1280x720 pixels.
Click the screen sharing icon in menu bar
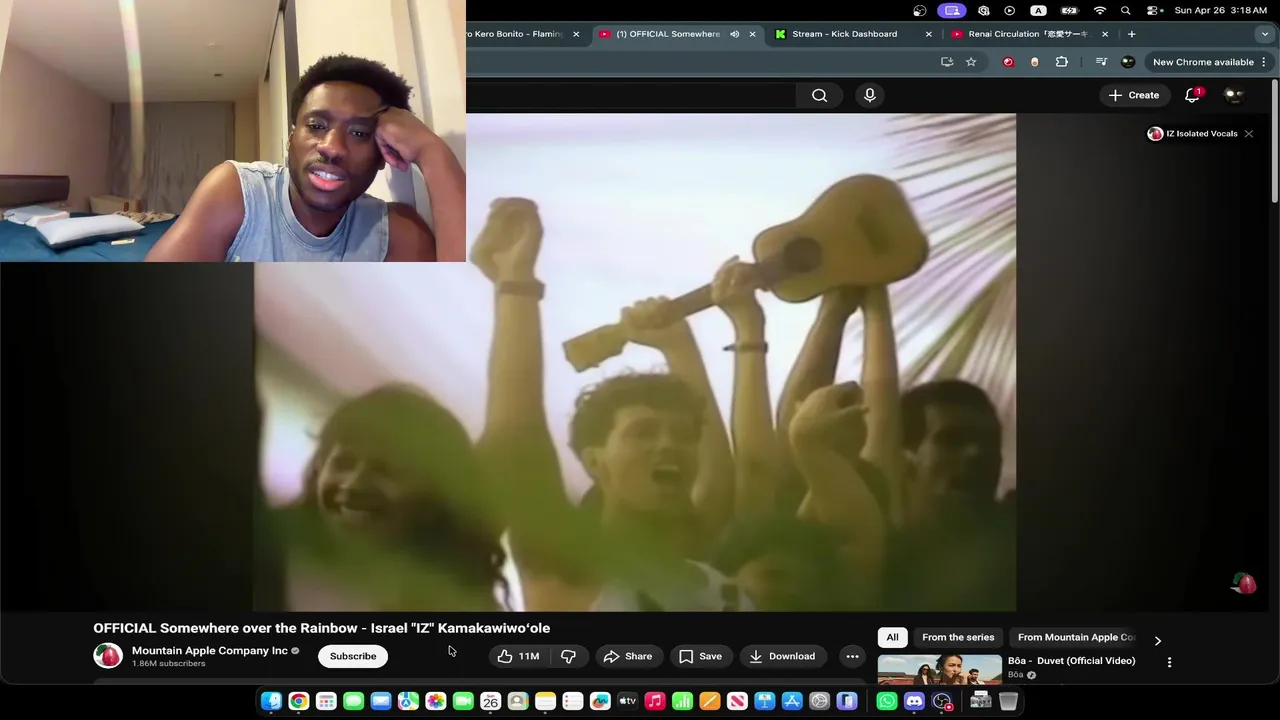pyautogui.click(x=951, y=10)
